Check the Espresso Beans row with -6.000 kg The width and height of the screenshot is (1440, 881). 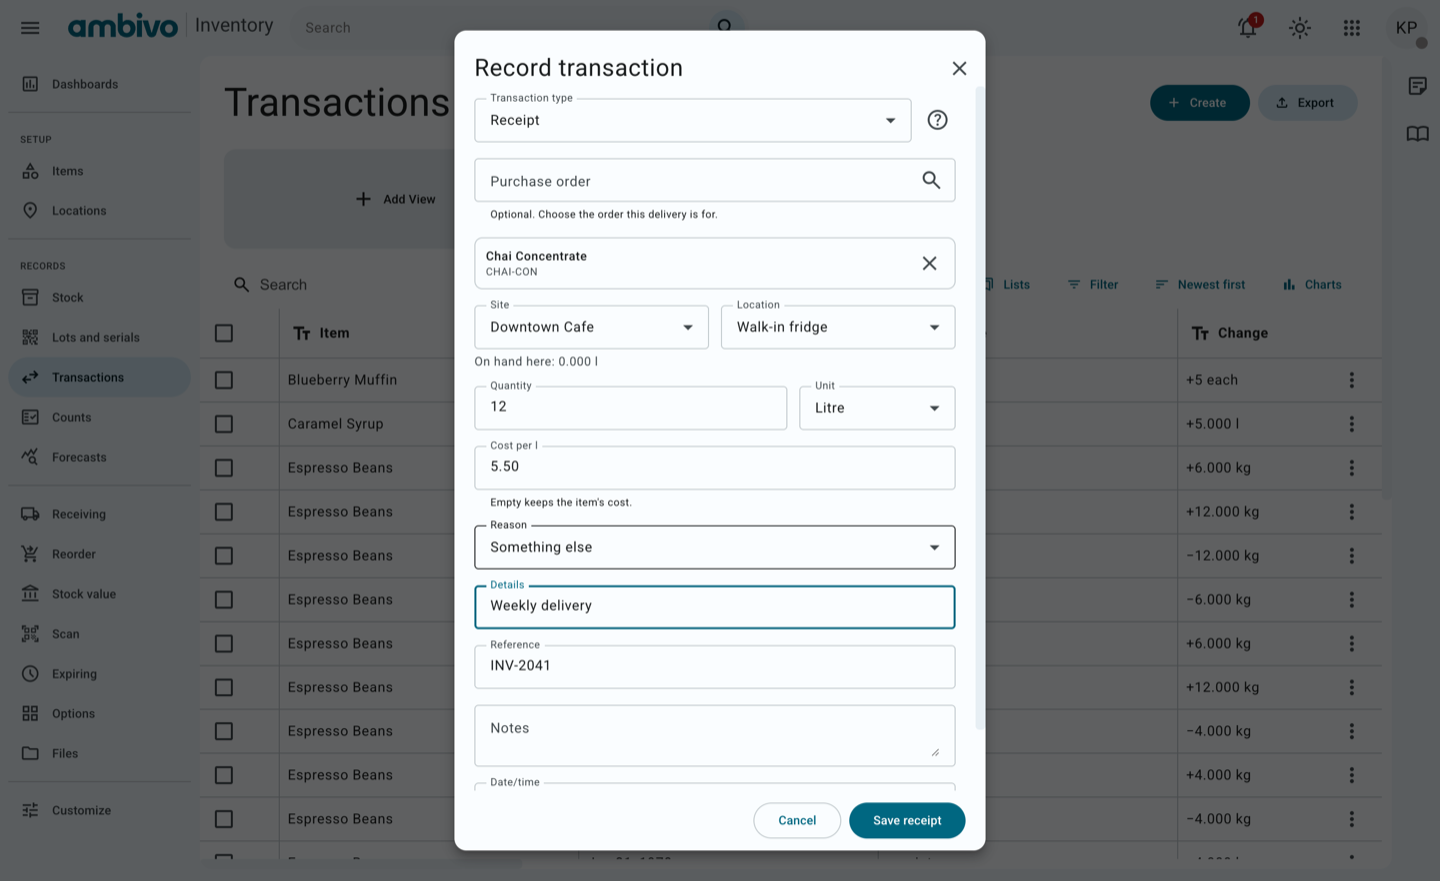(224, 600)
